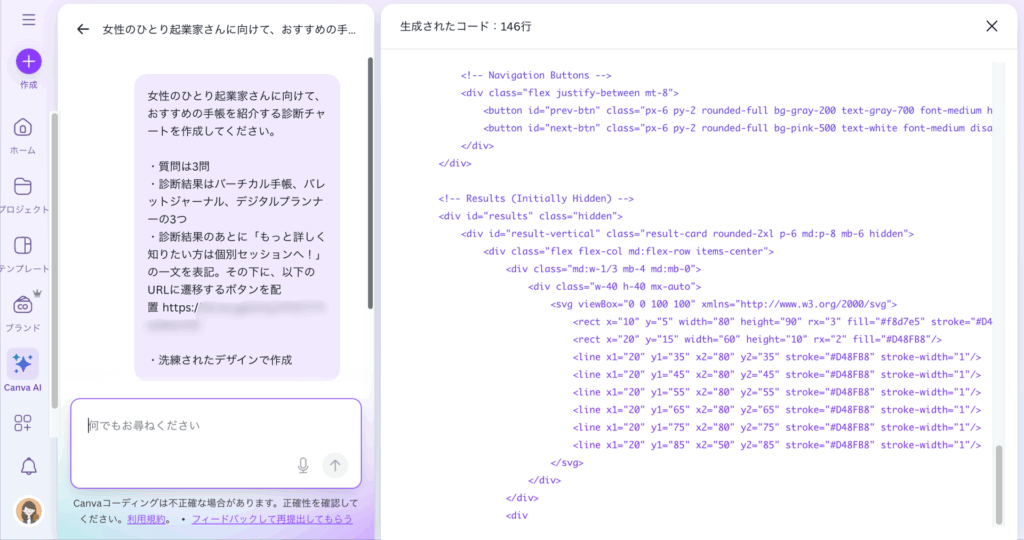Open the hamburger menu icon
Screen dimensions: 1024x540
[29, 20]
